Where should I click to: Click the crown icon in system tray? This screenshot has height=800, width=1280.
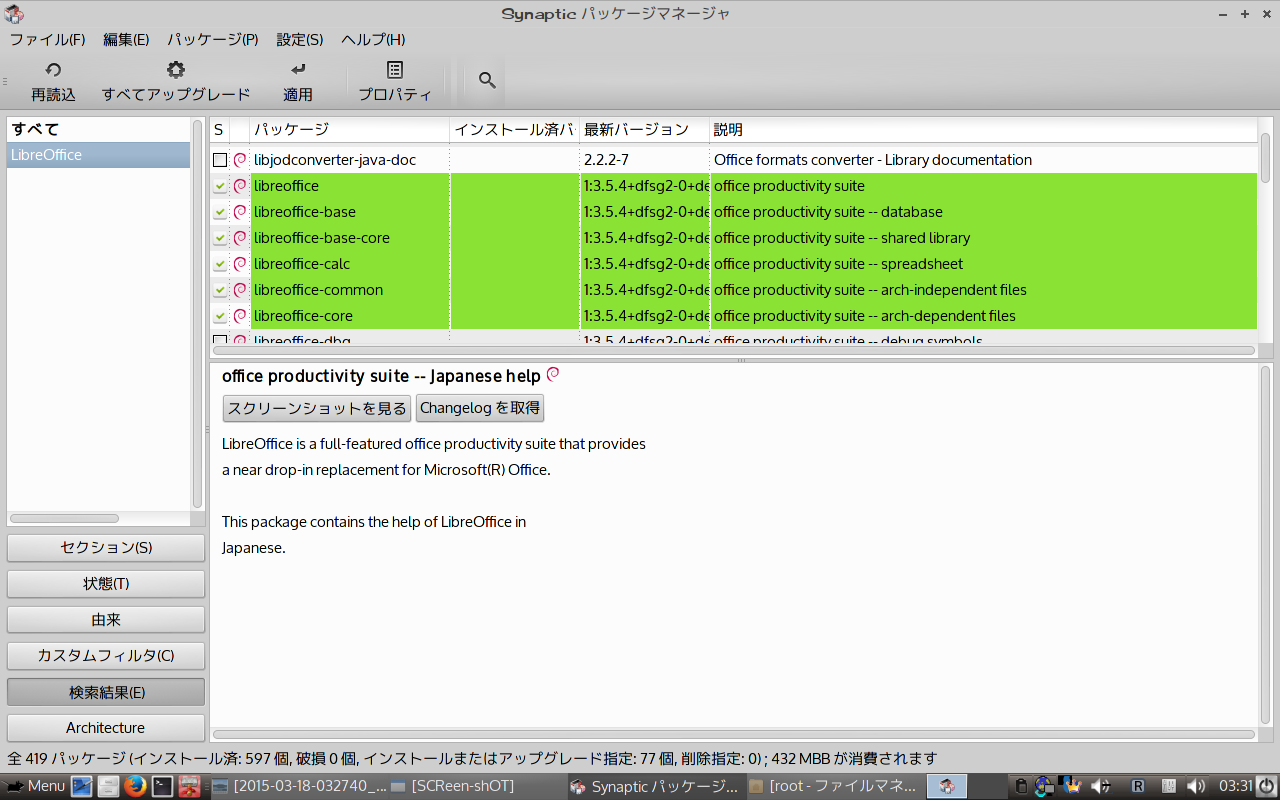[1069, 786]
